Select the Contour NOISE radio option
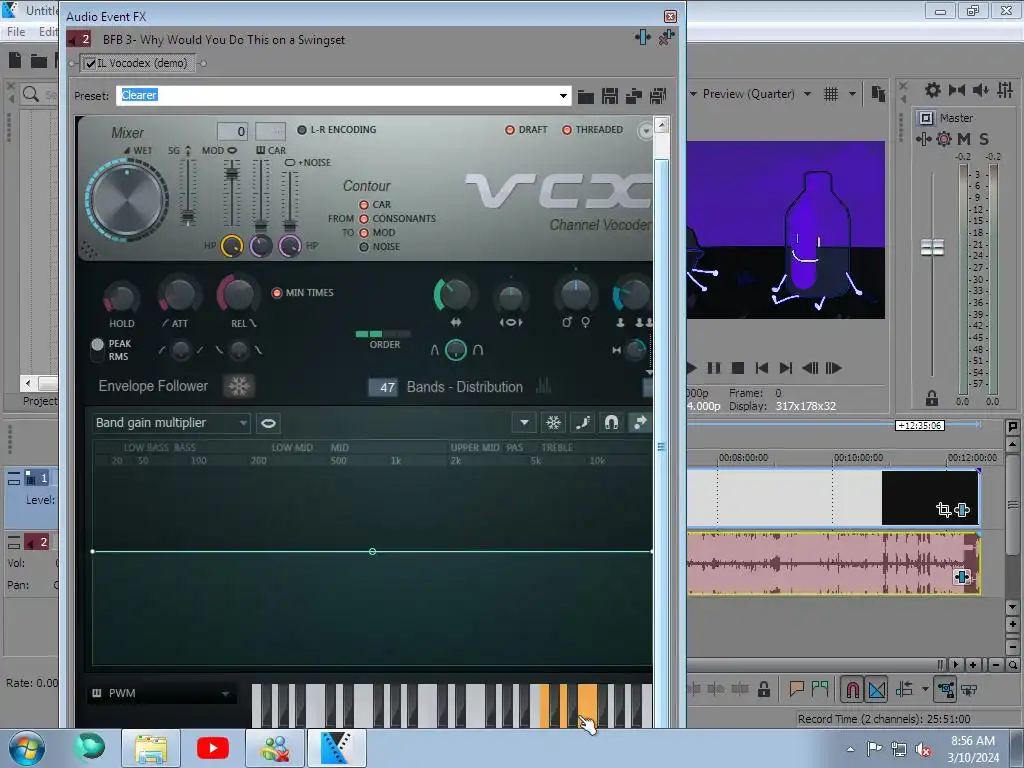Viewport: 1024px width, 768px height. pyautogui.click(x=364, y=247)
